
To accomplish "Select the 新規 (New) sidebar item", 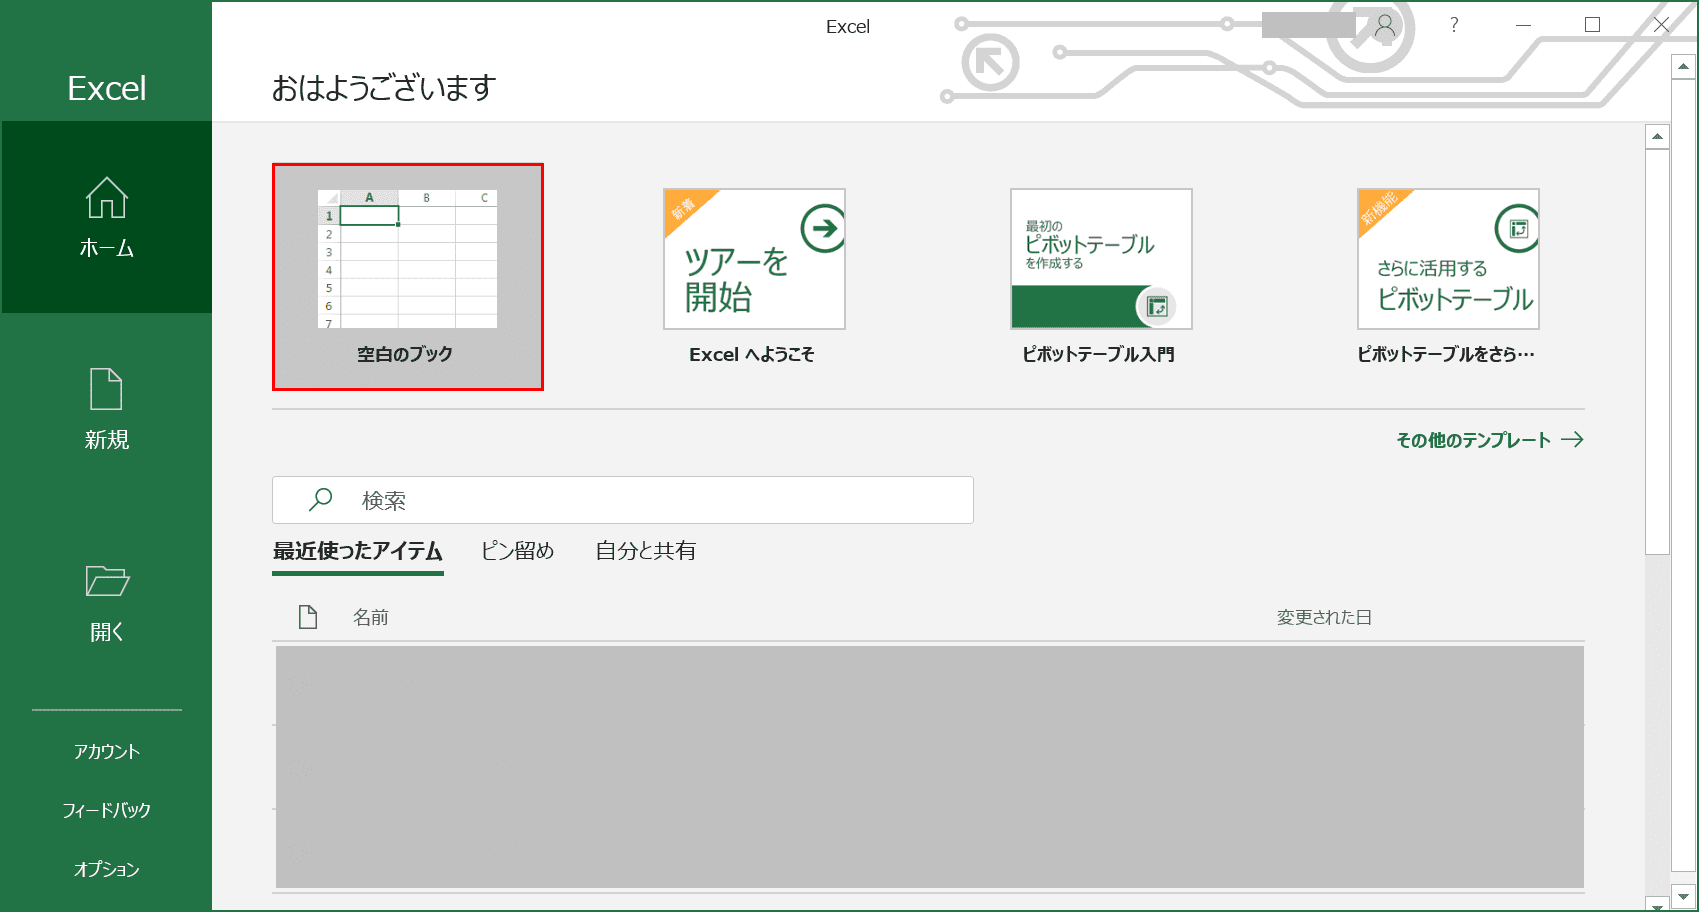I will pos(106,410).
